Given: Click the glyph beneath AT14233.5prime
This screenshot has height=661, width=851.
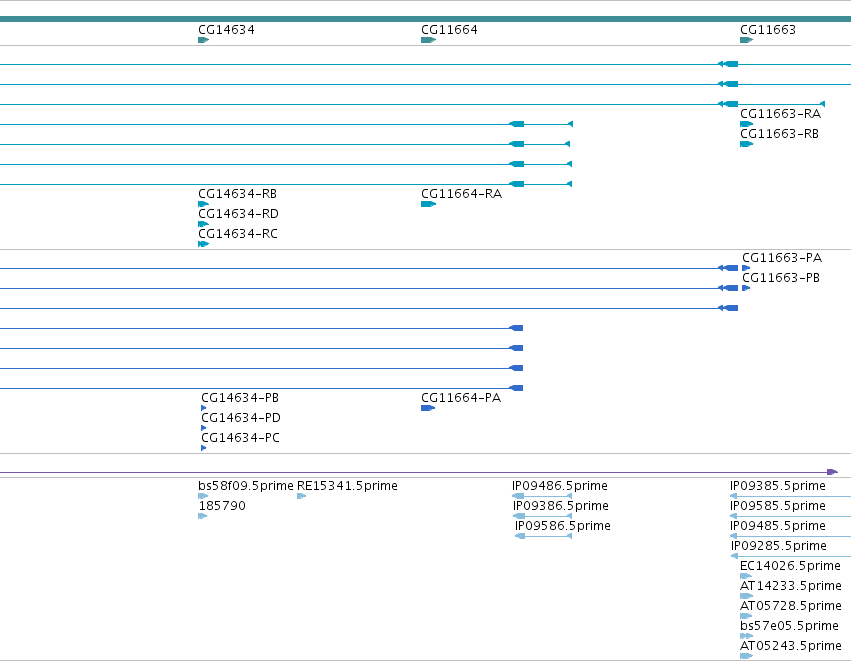Looking at the screenshot, I should (746, 596).
